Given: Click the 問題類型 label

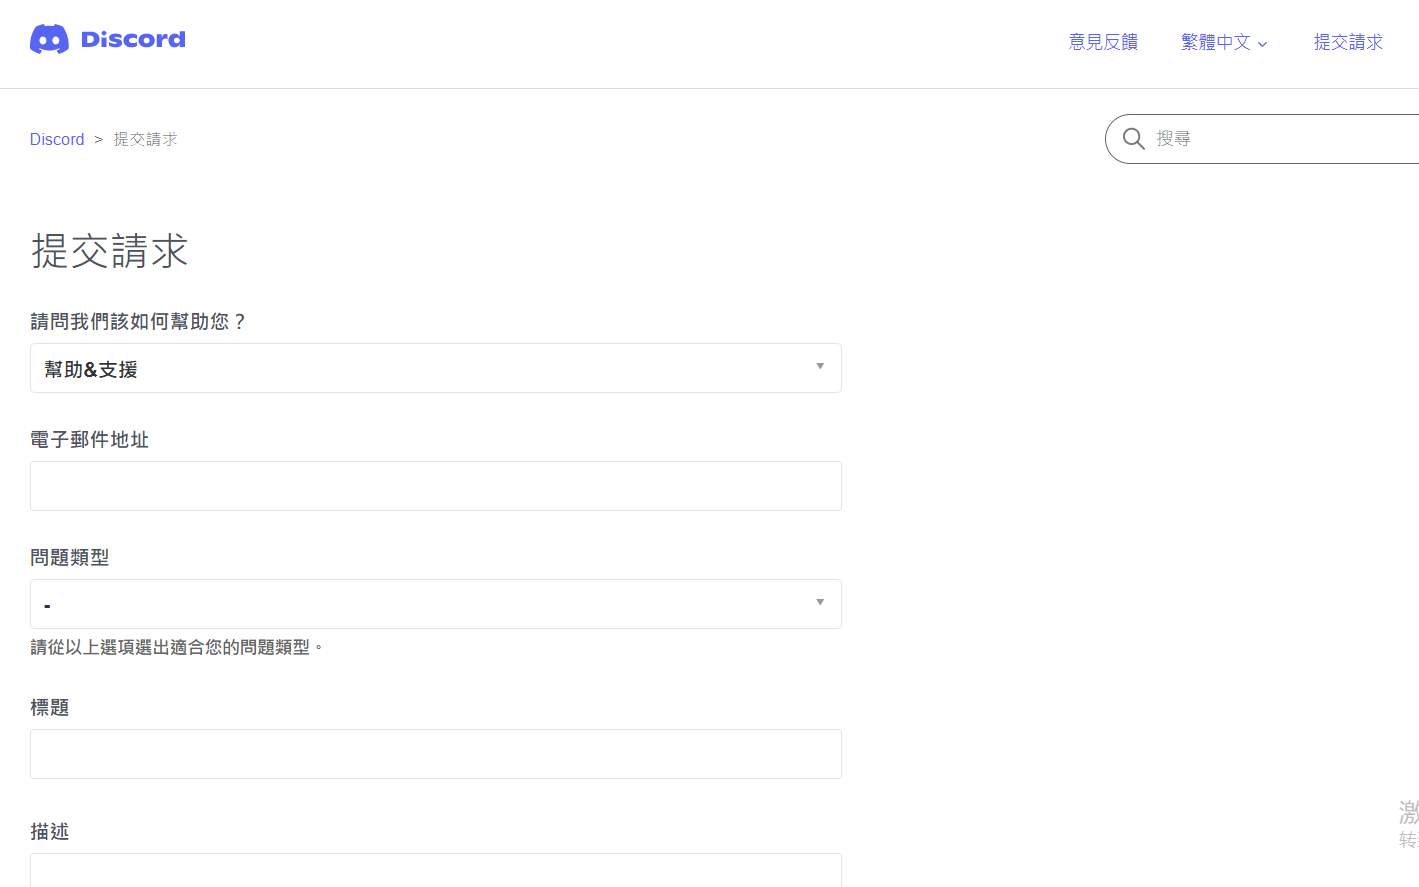Looking at the screenshot, I should coord(70,557).
